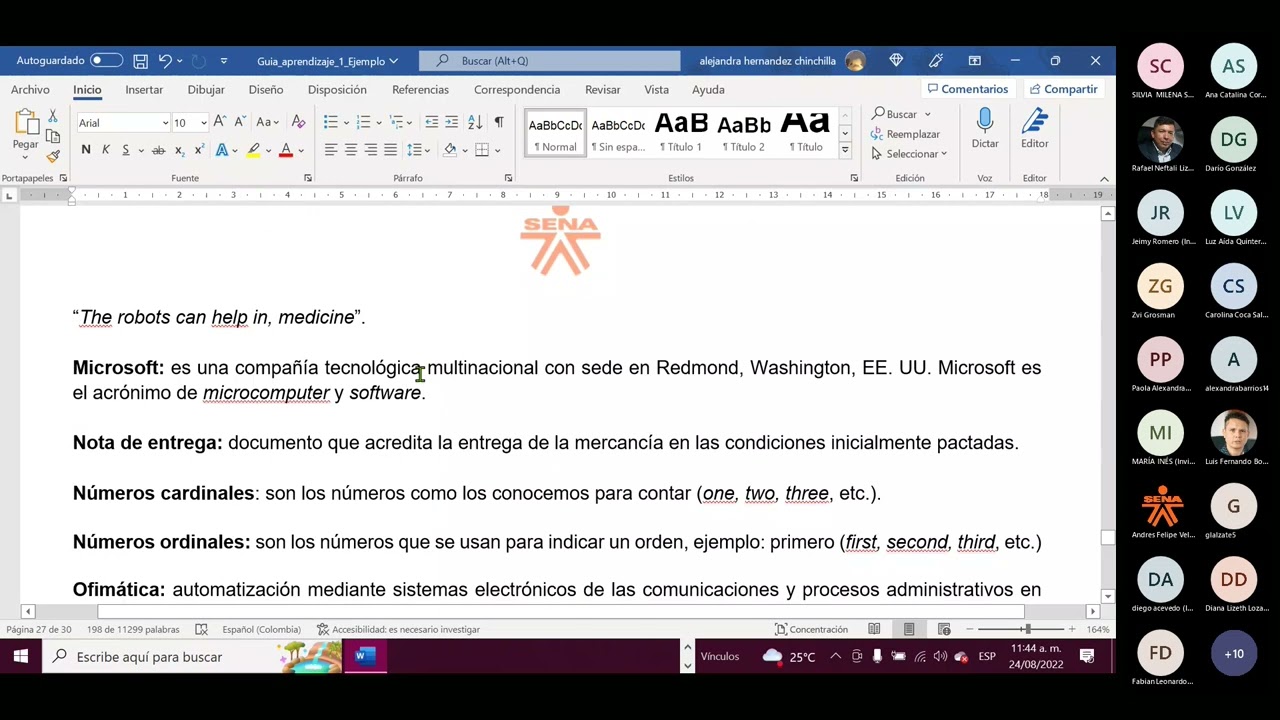
Task: Click the Undo arrow in title bar
Action: 165,61
